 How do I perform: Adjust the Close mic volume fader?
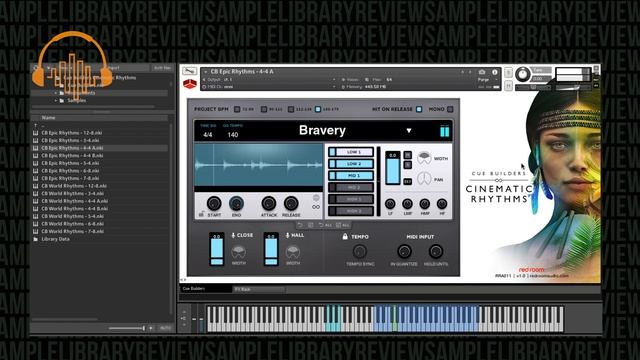pos(217,249)
